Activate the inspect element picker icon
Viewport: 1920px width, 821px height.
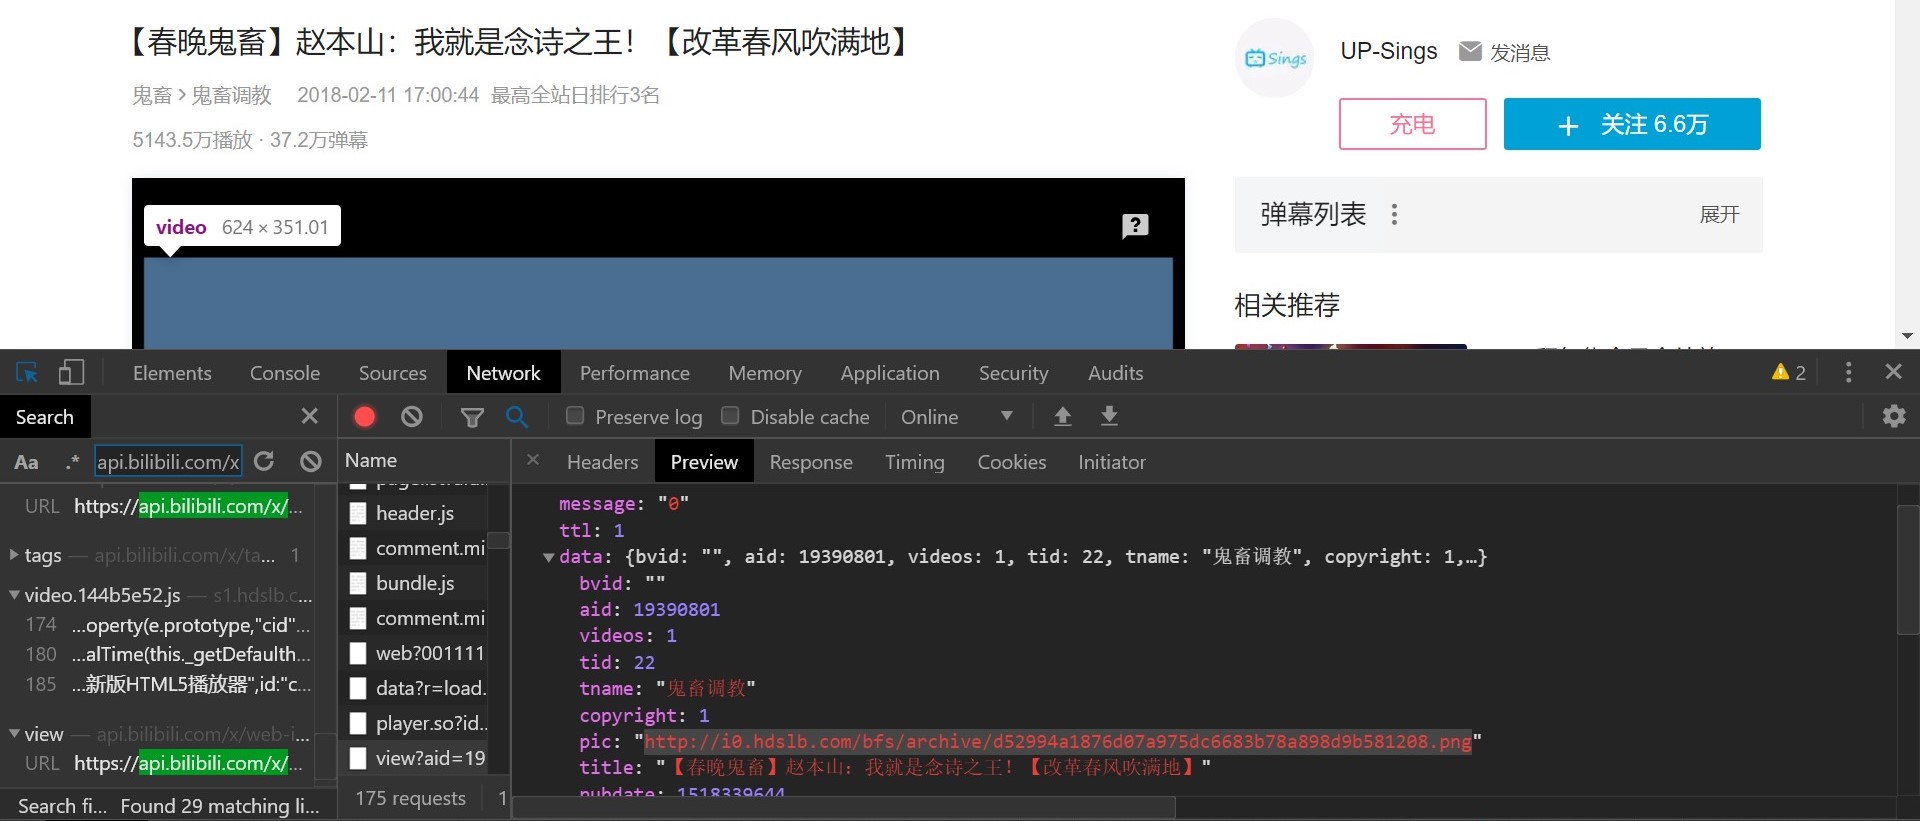tap(27, 373)
